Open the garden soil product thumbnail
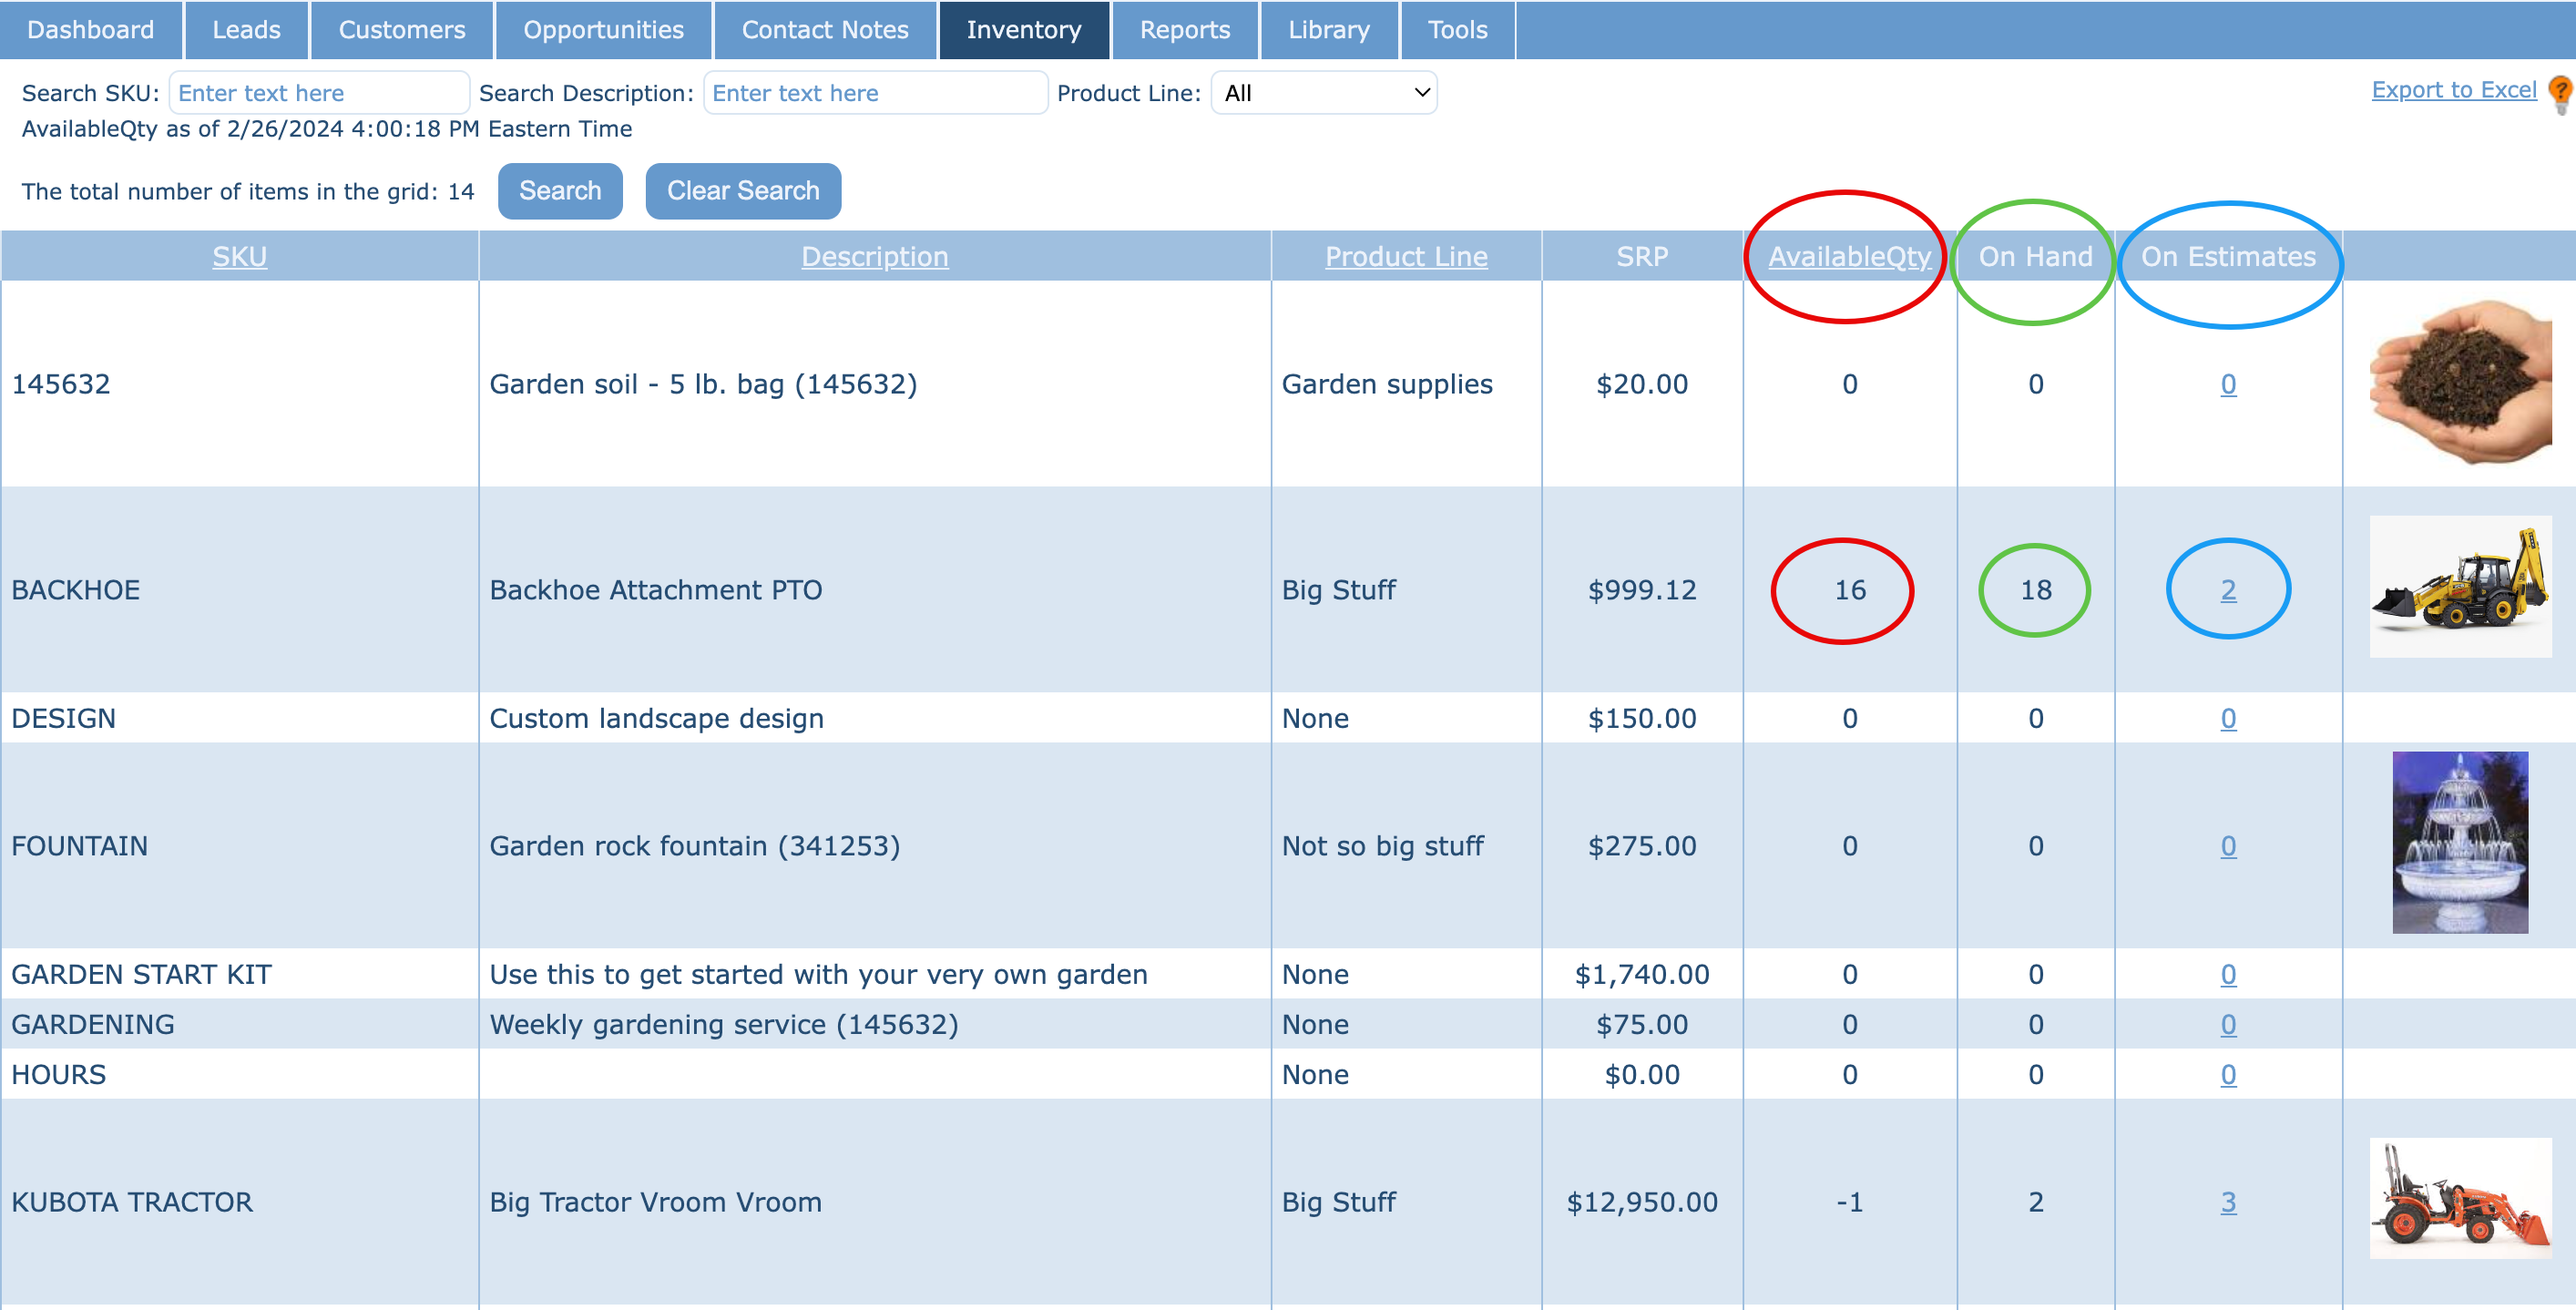Screen dimensions: 2576x1310 [2459, 383]
